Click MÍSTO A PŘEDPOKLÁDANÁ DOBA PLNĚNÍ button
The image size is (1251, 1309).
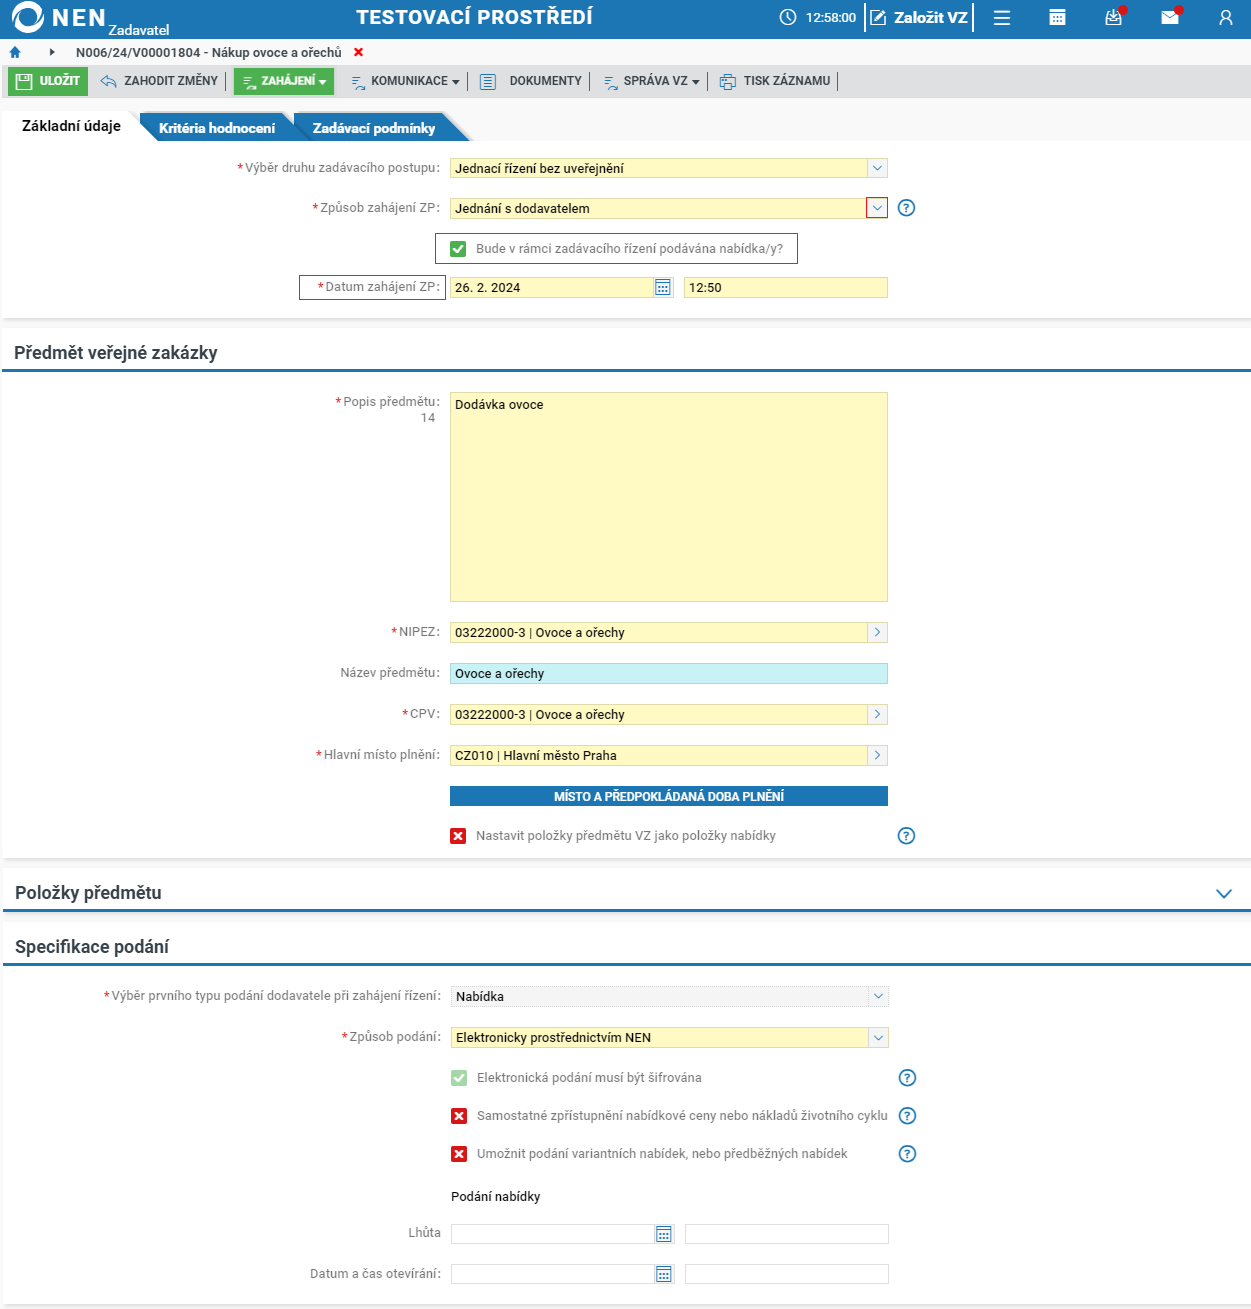(669, 796)
